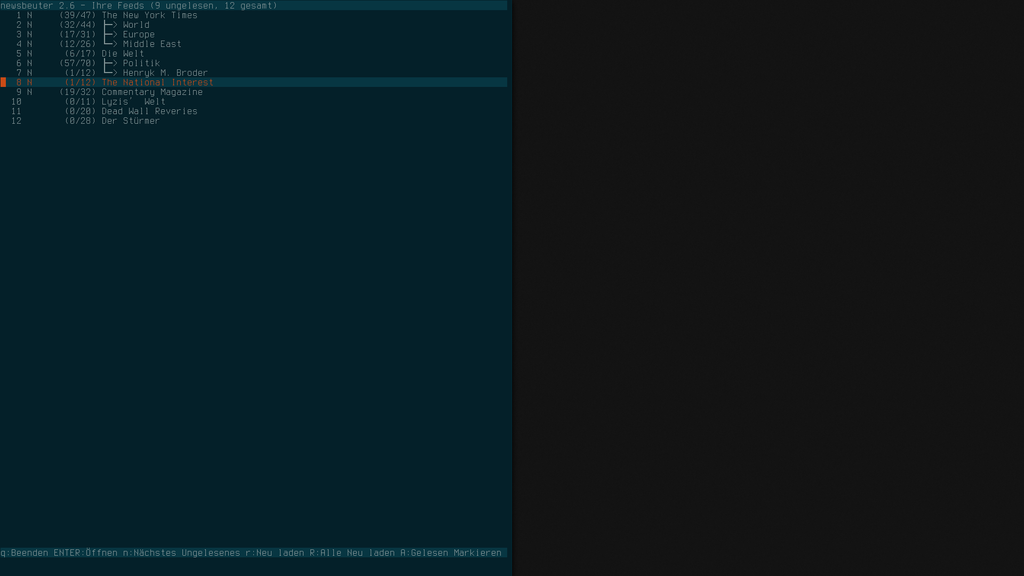Click the orange cursor marker on row 8
Image resolution: width=1024 pixels, height=576 pixels.
[x=3, y=82]
